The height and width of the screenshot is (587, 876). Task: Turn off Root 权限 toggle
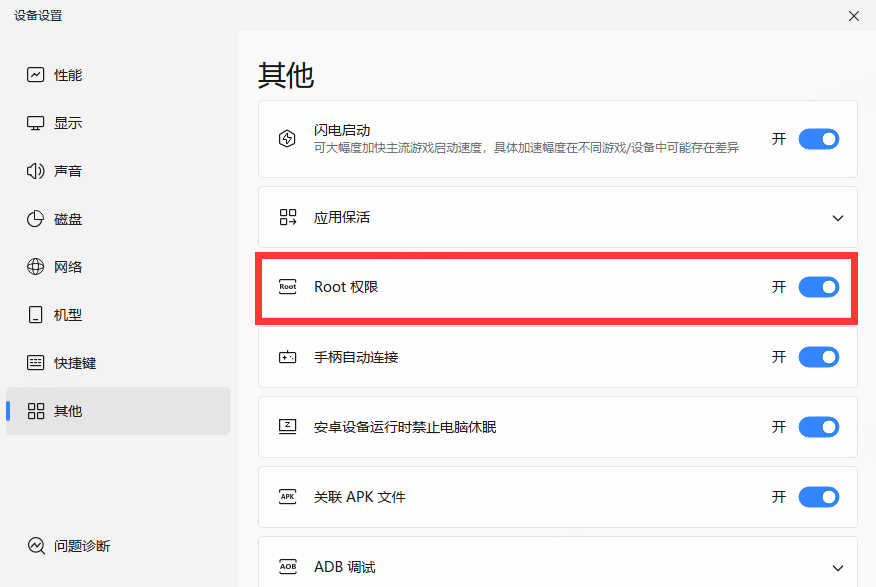pos(818,287)
